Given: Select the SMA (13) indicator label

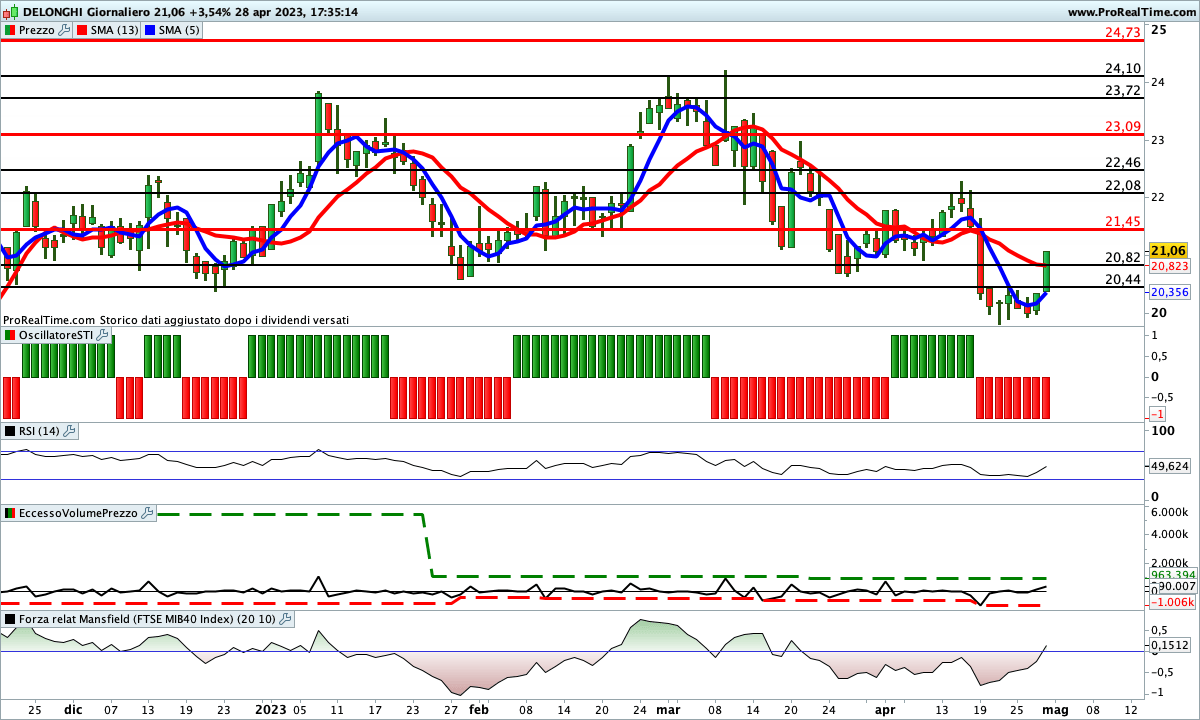Looking at the screenshot, I should [x=114, y=30].
